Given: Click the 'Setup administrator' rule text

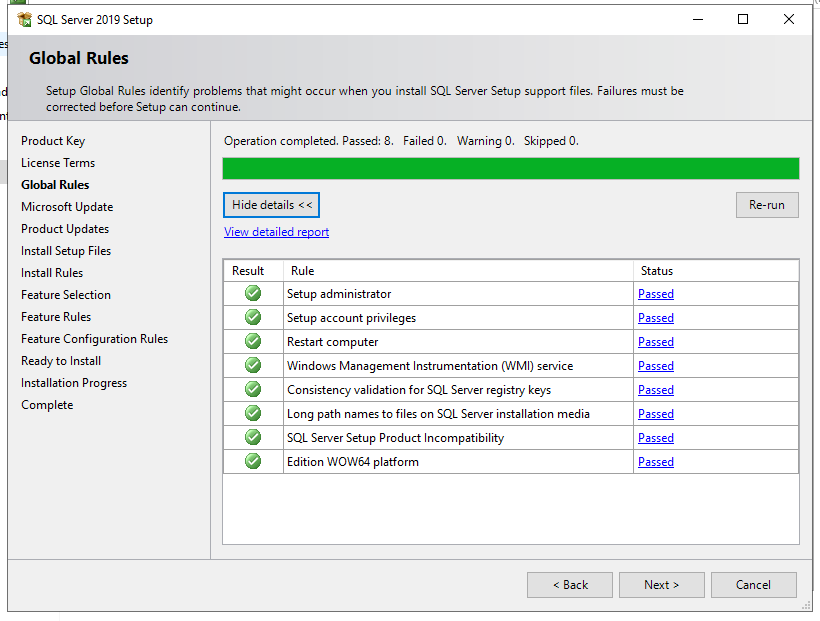Looking at the screenshot, I should 339,294.
